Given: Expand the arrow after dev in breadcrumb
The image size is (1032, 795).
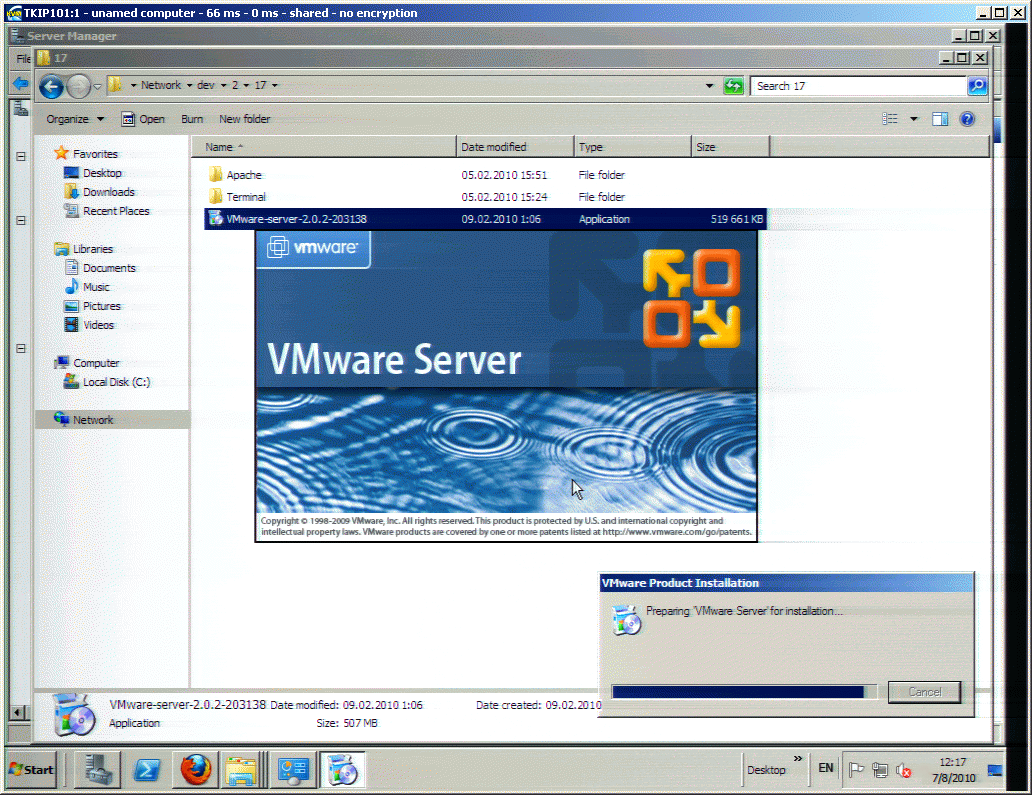Looking at the screenshot, I should tap(224, 86).
